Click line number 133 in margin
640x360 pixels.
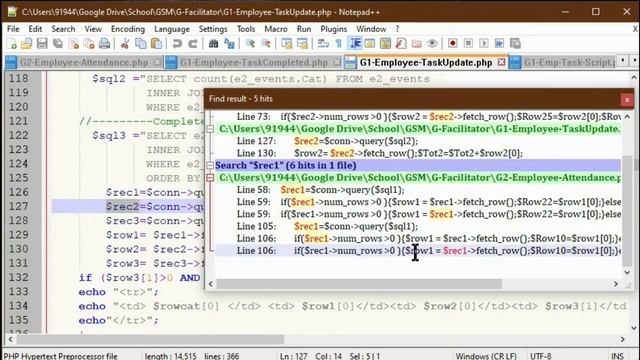[x=19, y=292]
